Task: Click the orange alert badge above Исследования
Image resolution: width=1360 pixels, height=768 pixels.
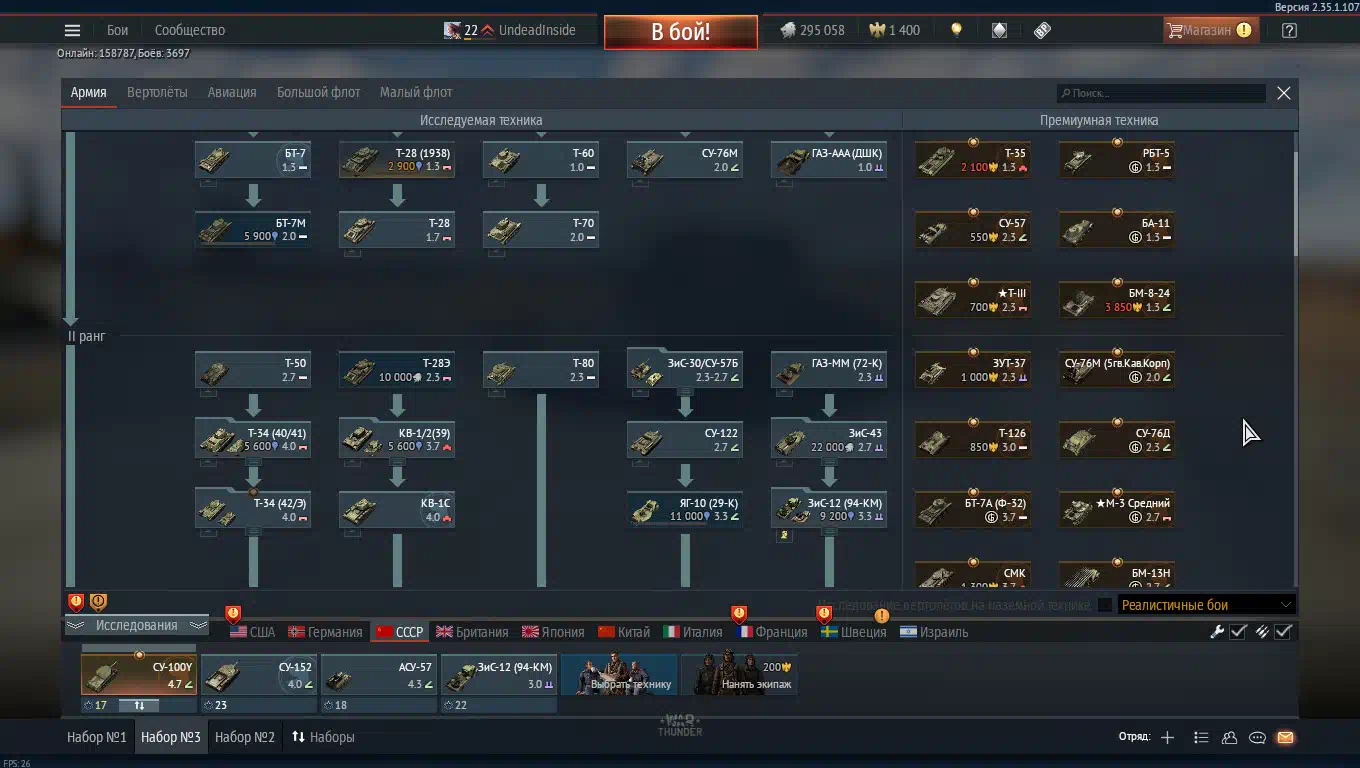Action: pos(98,602)
